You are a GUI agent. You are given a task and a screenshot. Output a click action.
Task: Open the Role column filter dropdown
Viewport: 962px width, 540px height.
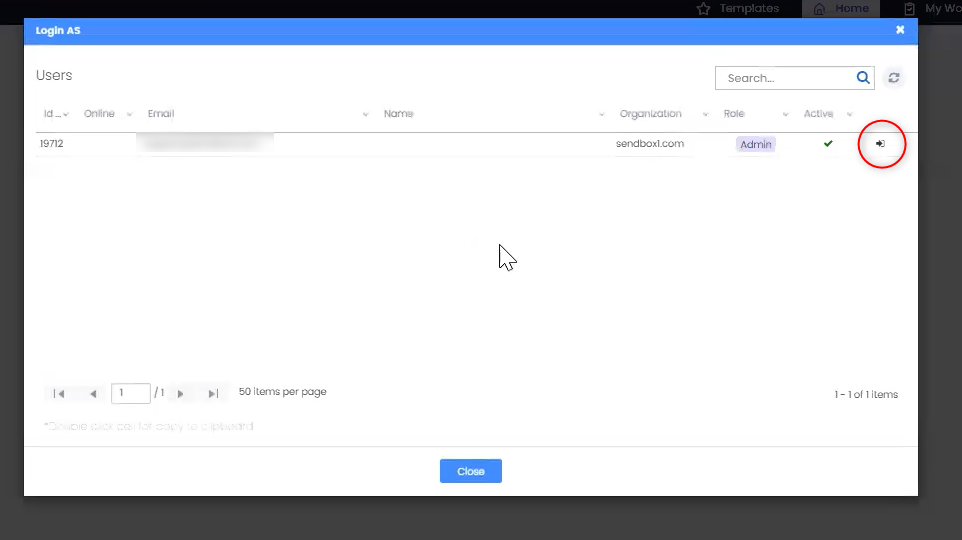pos(785,114)
